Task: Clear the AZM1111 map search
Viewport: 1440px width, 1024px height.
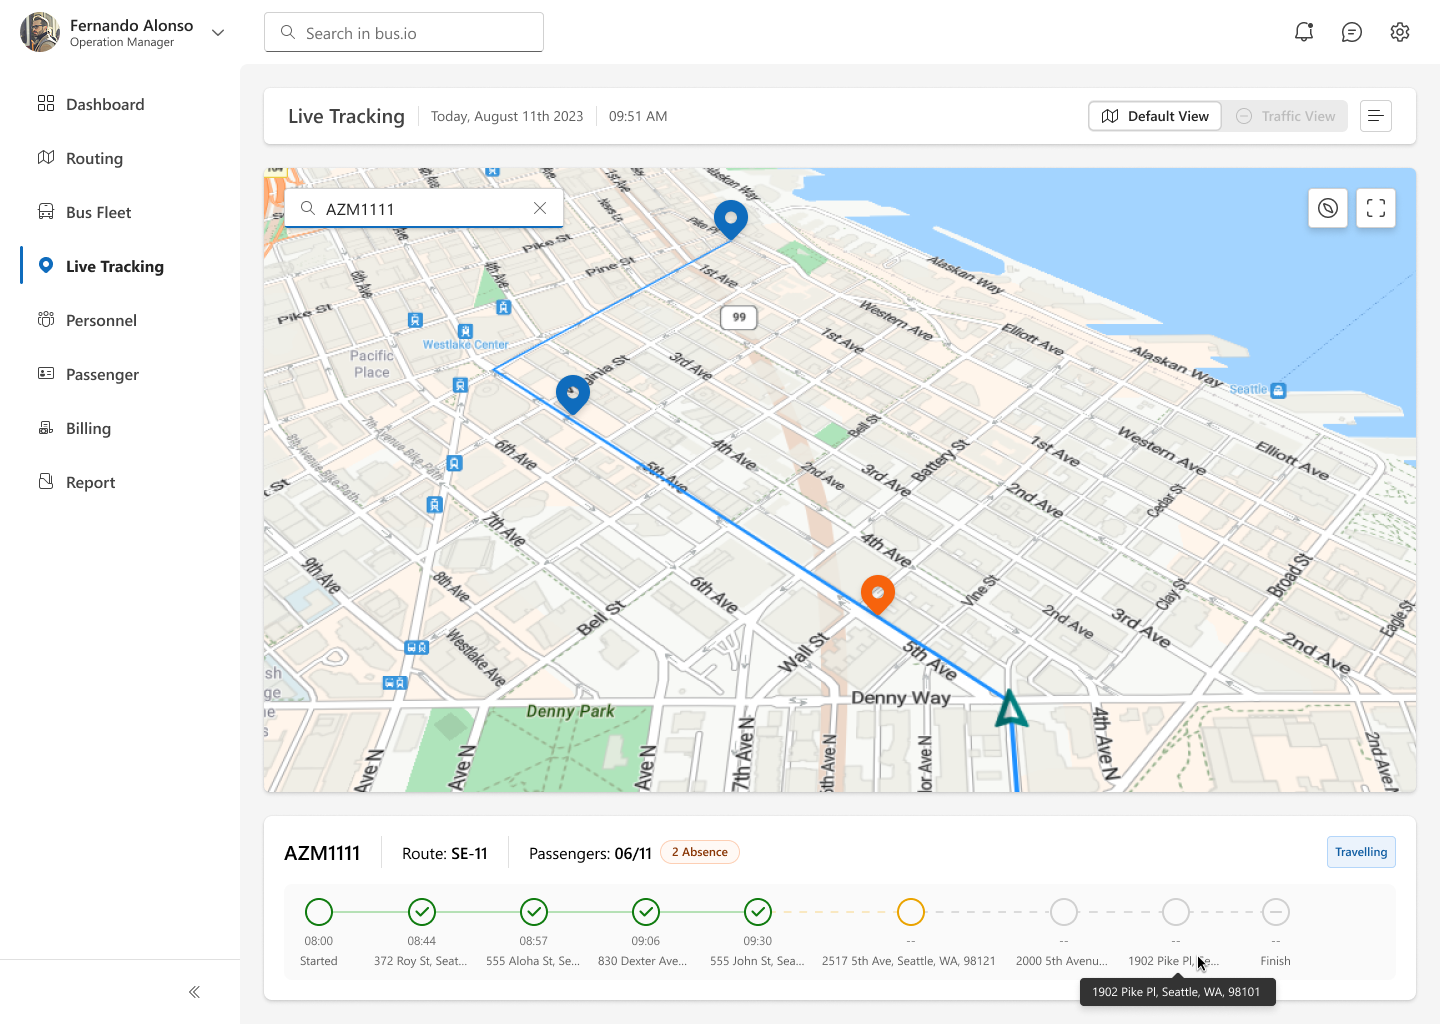Action: (x=540, y=208)
